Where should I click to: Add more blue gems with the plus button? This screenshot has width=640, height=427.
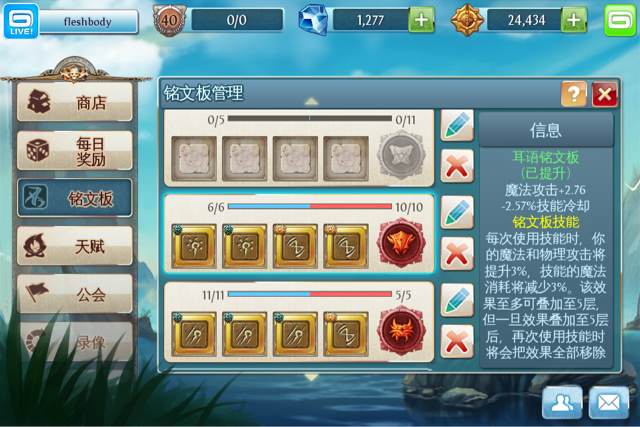pos(422,20)
